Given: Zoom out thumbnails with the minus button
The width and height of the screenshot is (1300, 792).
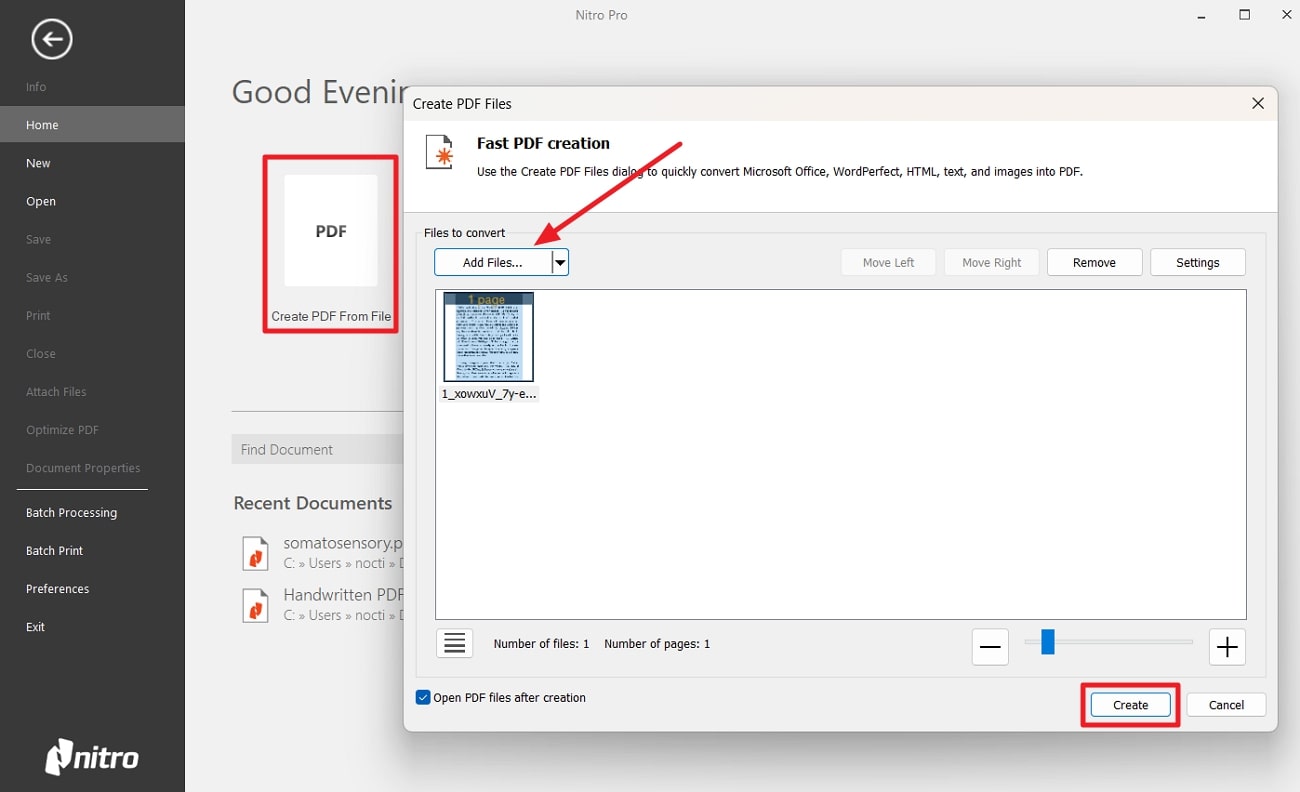Looking at the screenshot, I should coord(990,647).
